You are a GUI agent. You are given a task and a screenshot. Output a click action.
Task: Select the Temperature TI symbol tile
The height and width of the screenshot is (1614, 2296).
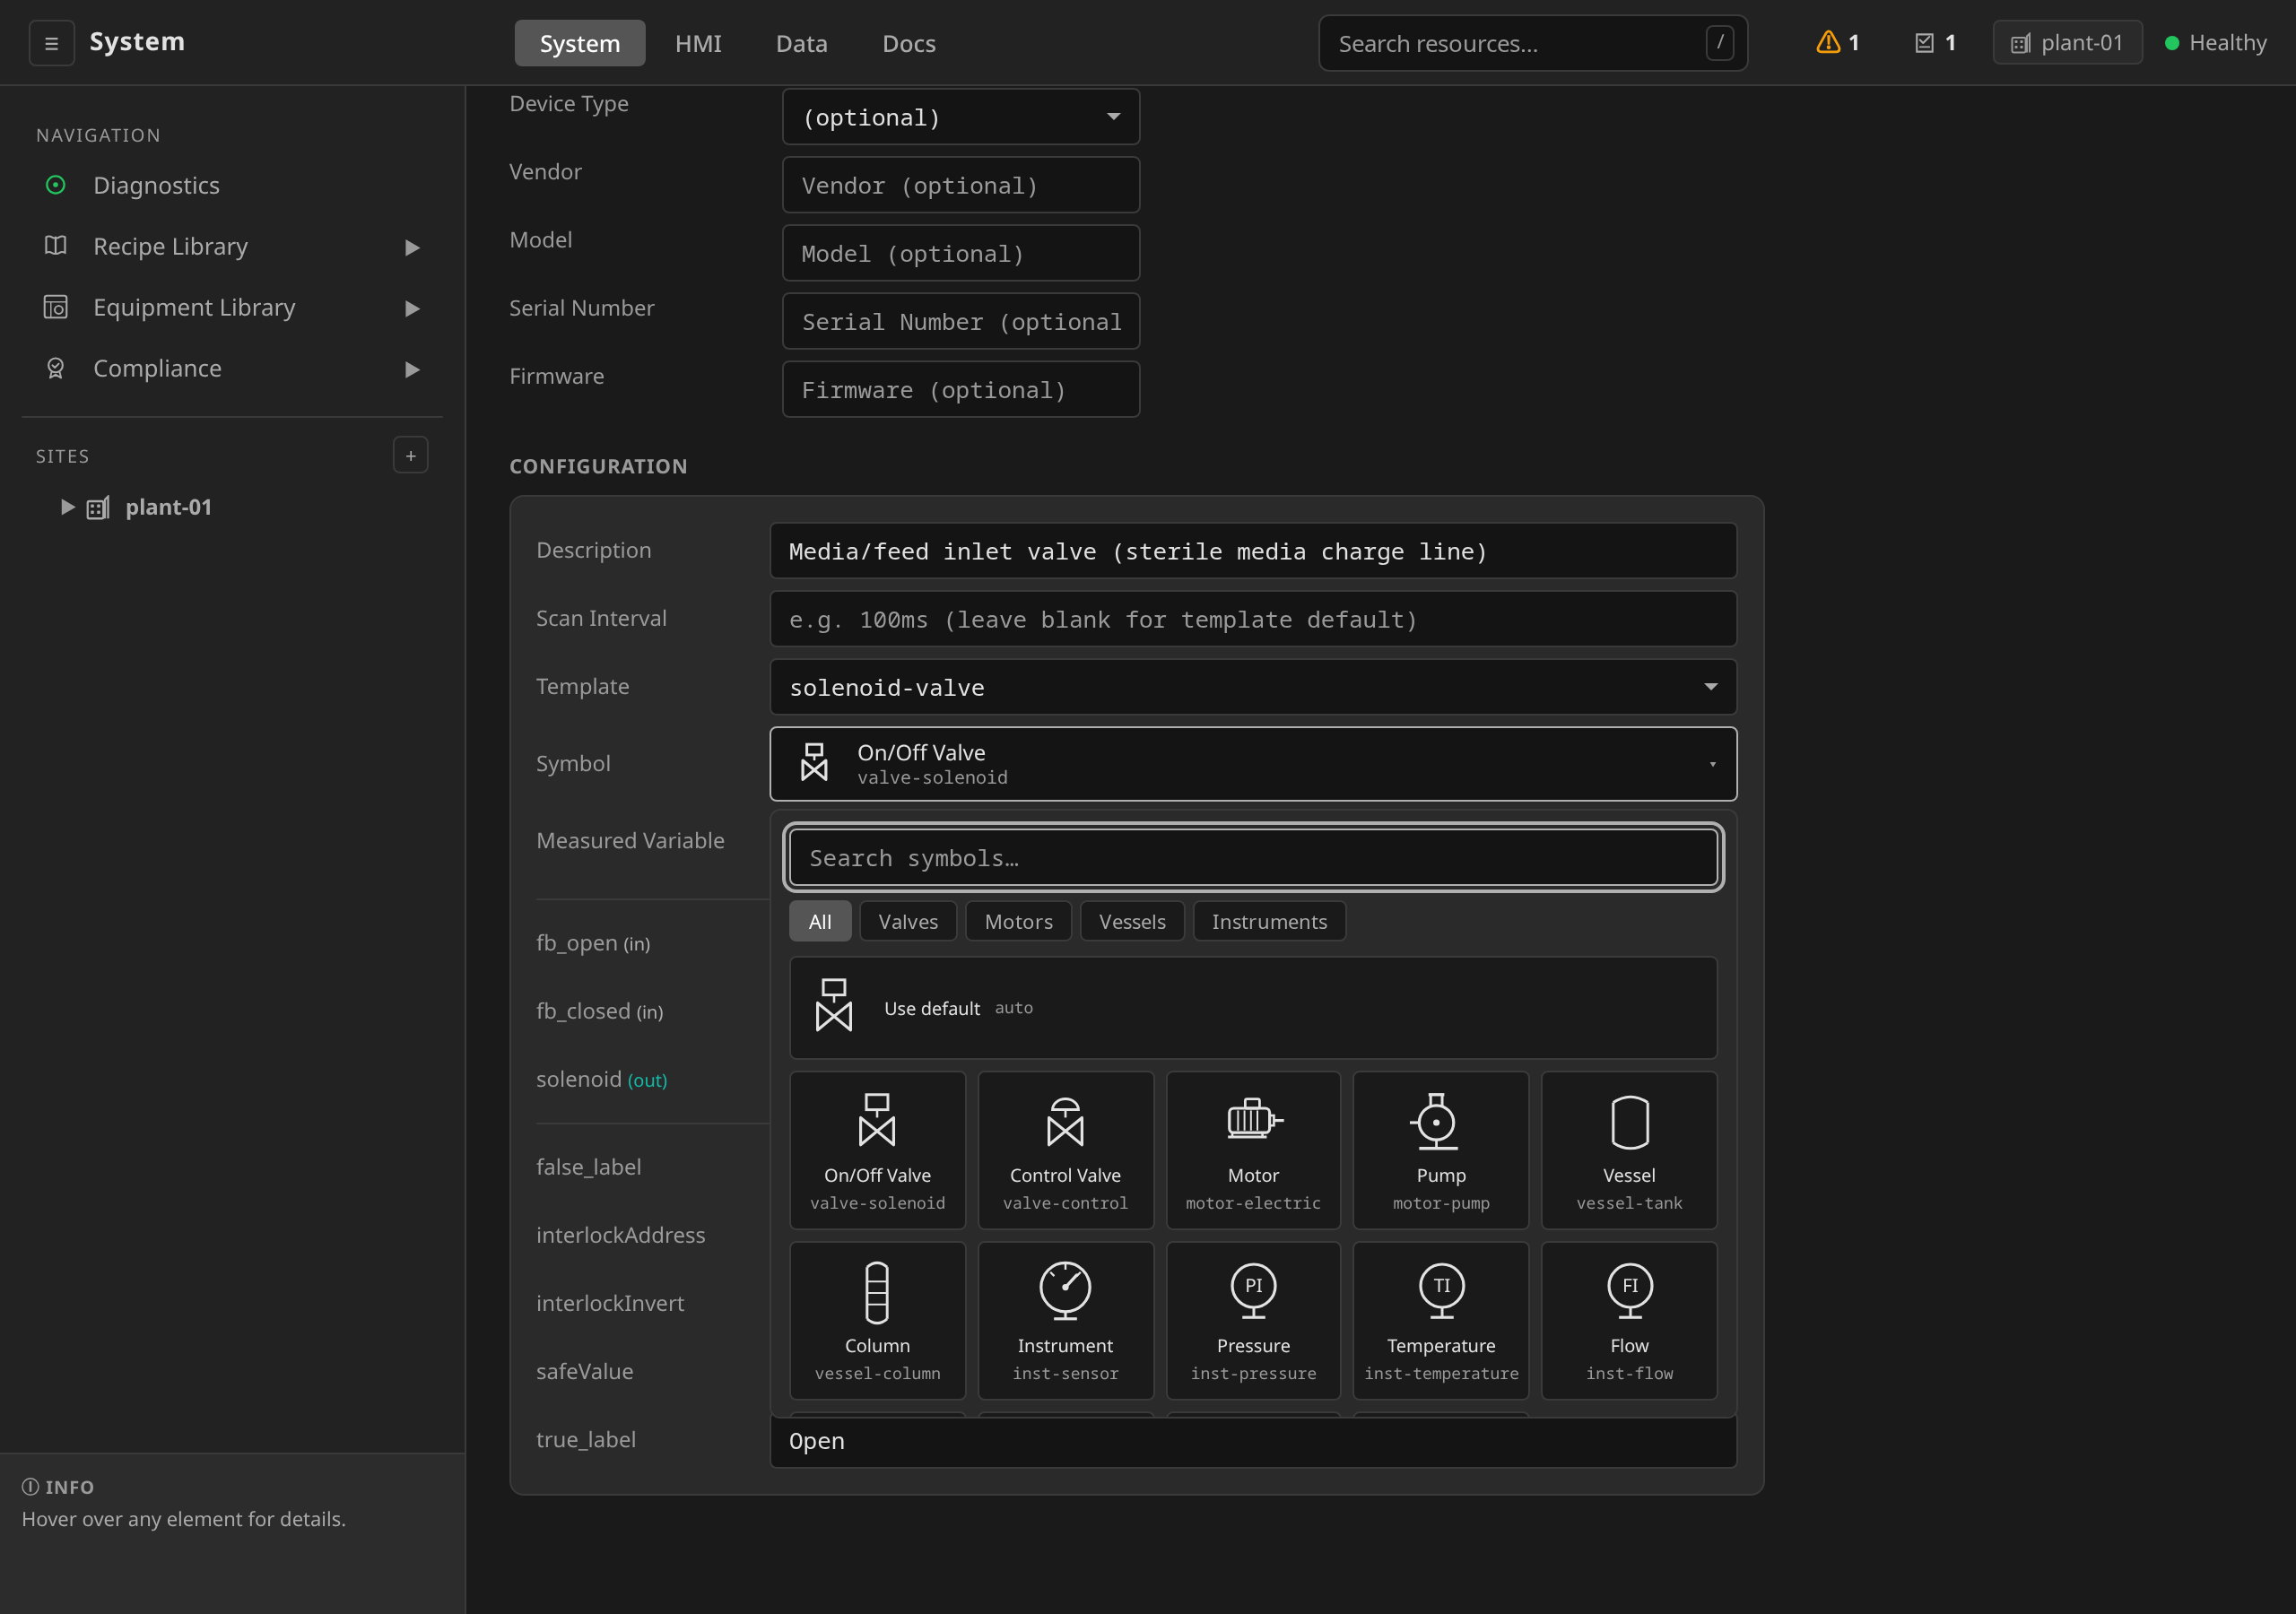point(1441,1320)
